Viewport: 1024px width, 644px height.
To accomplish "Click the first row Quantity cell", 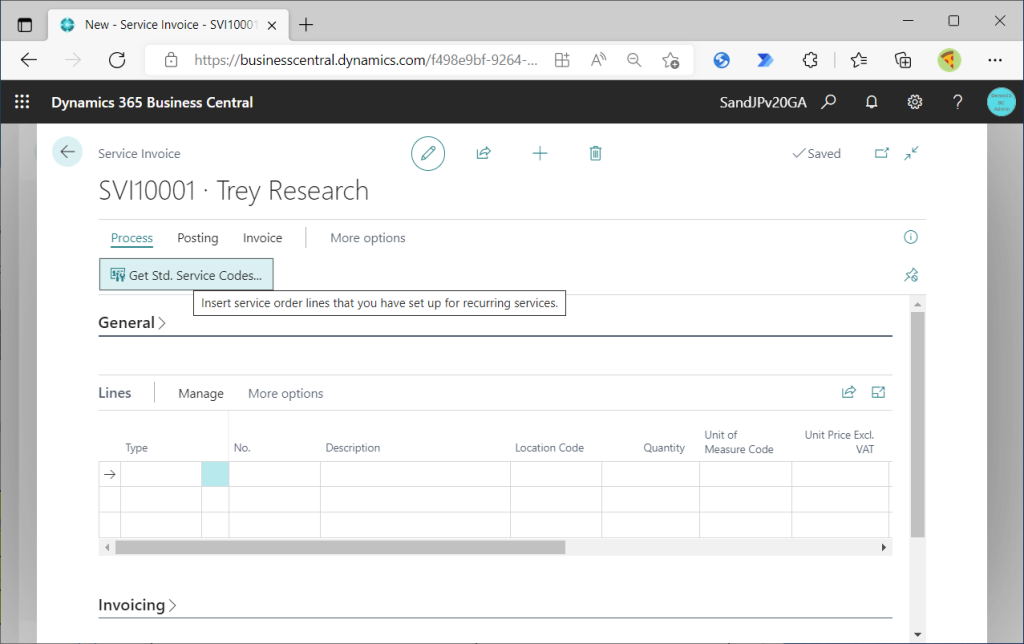I will point(650,474).
